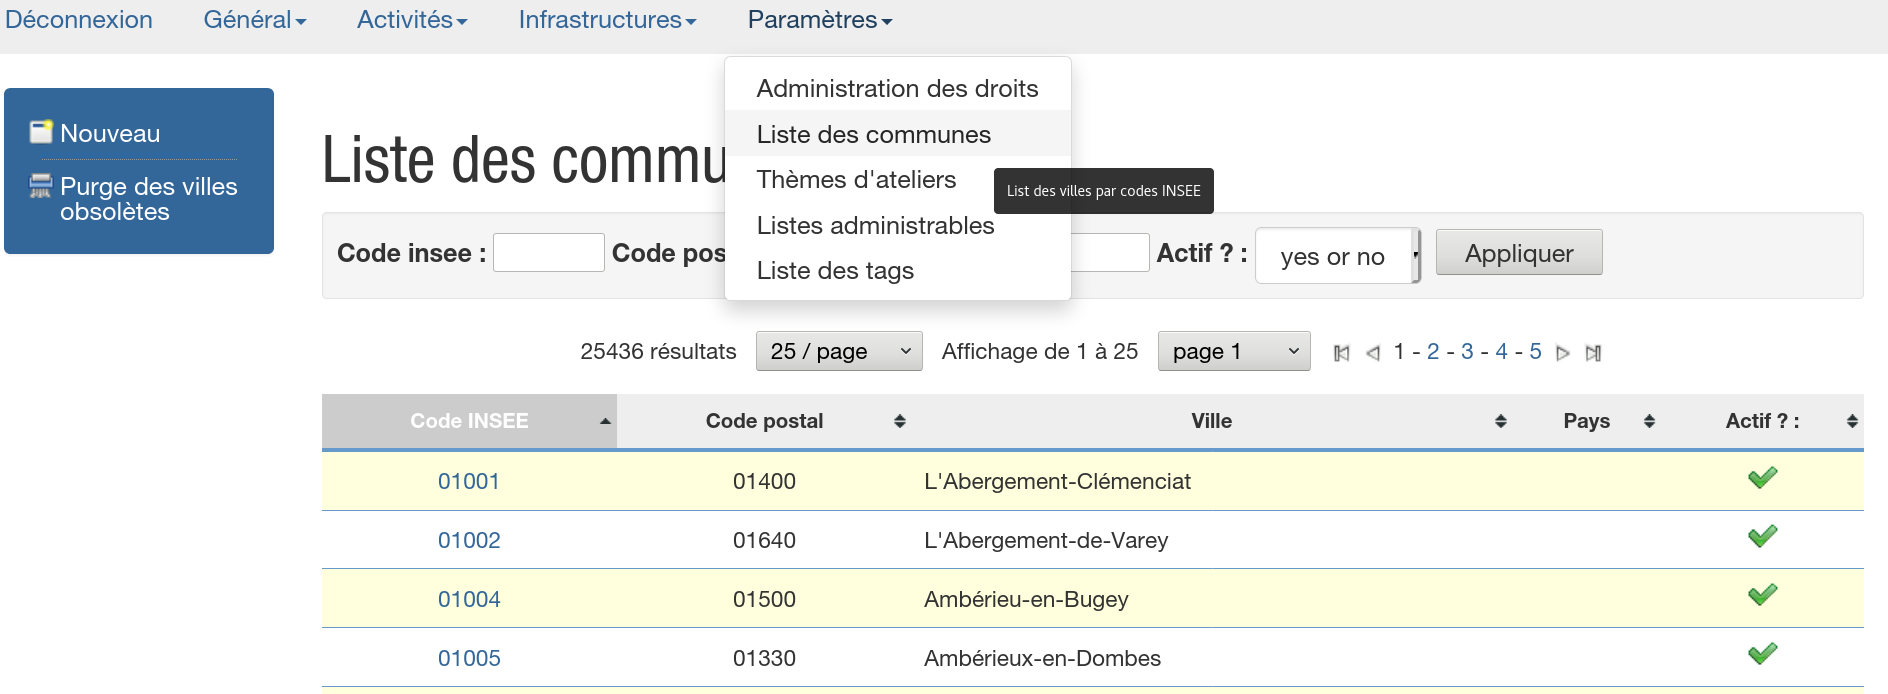Choose Administration des droits from menu

point(897,89)
